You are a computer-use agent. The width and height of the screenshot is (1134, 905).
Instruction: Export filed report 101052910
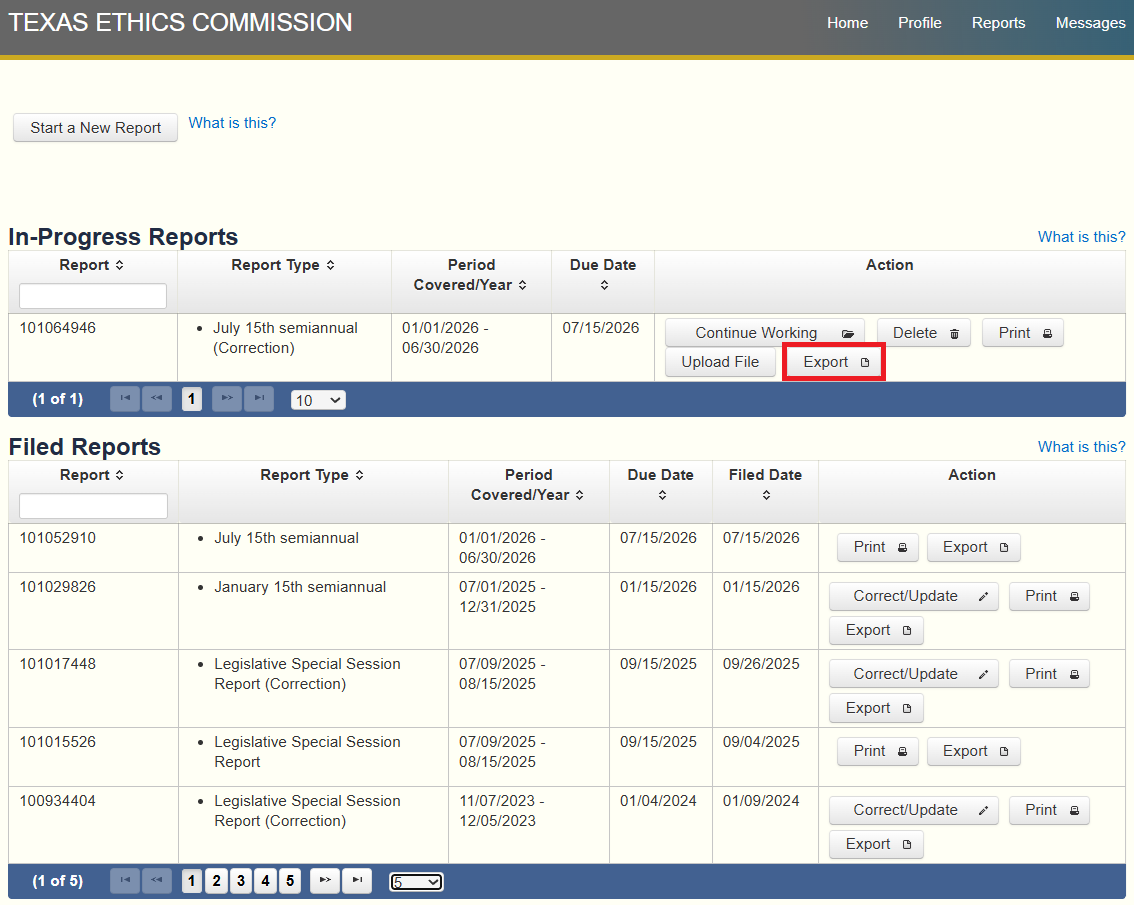[x=973, y=547]
